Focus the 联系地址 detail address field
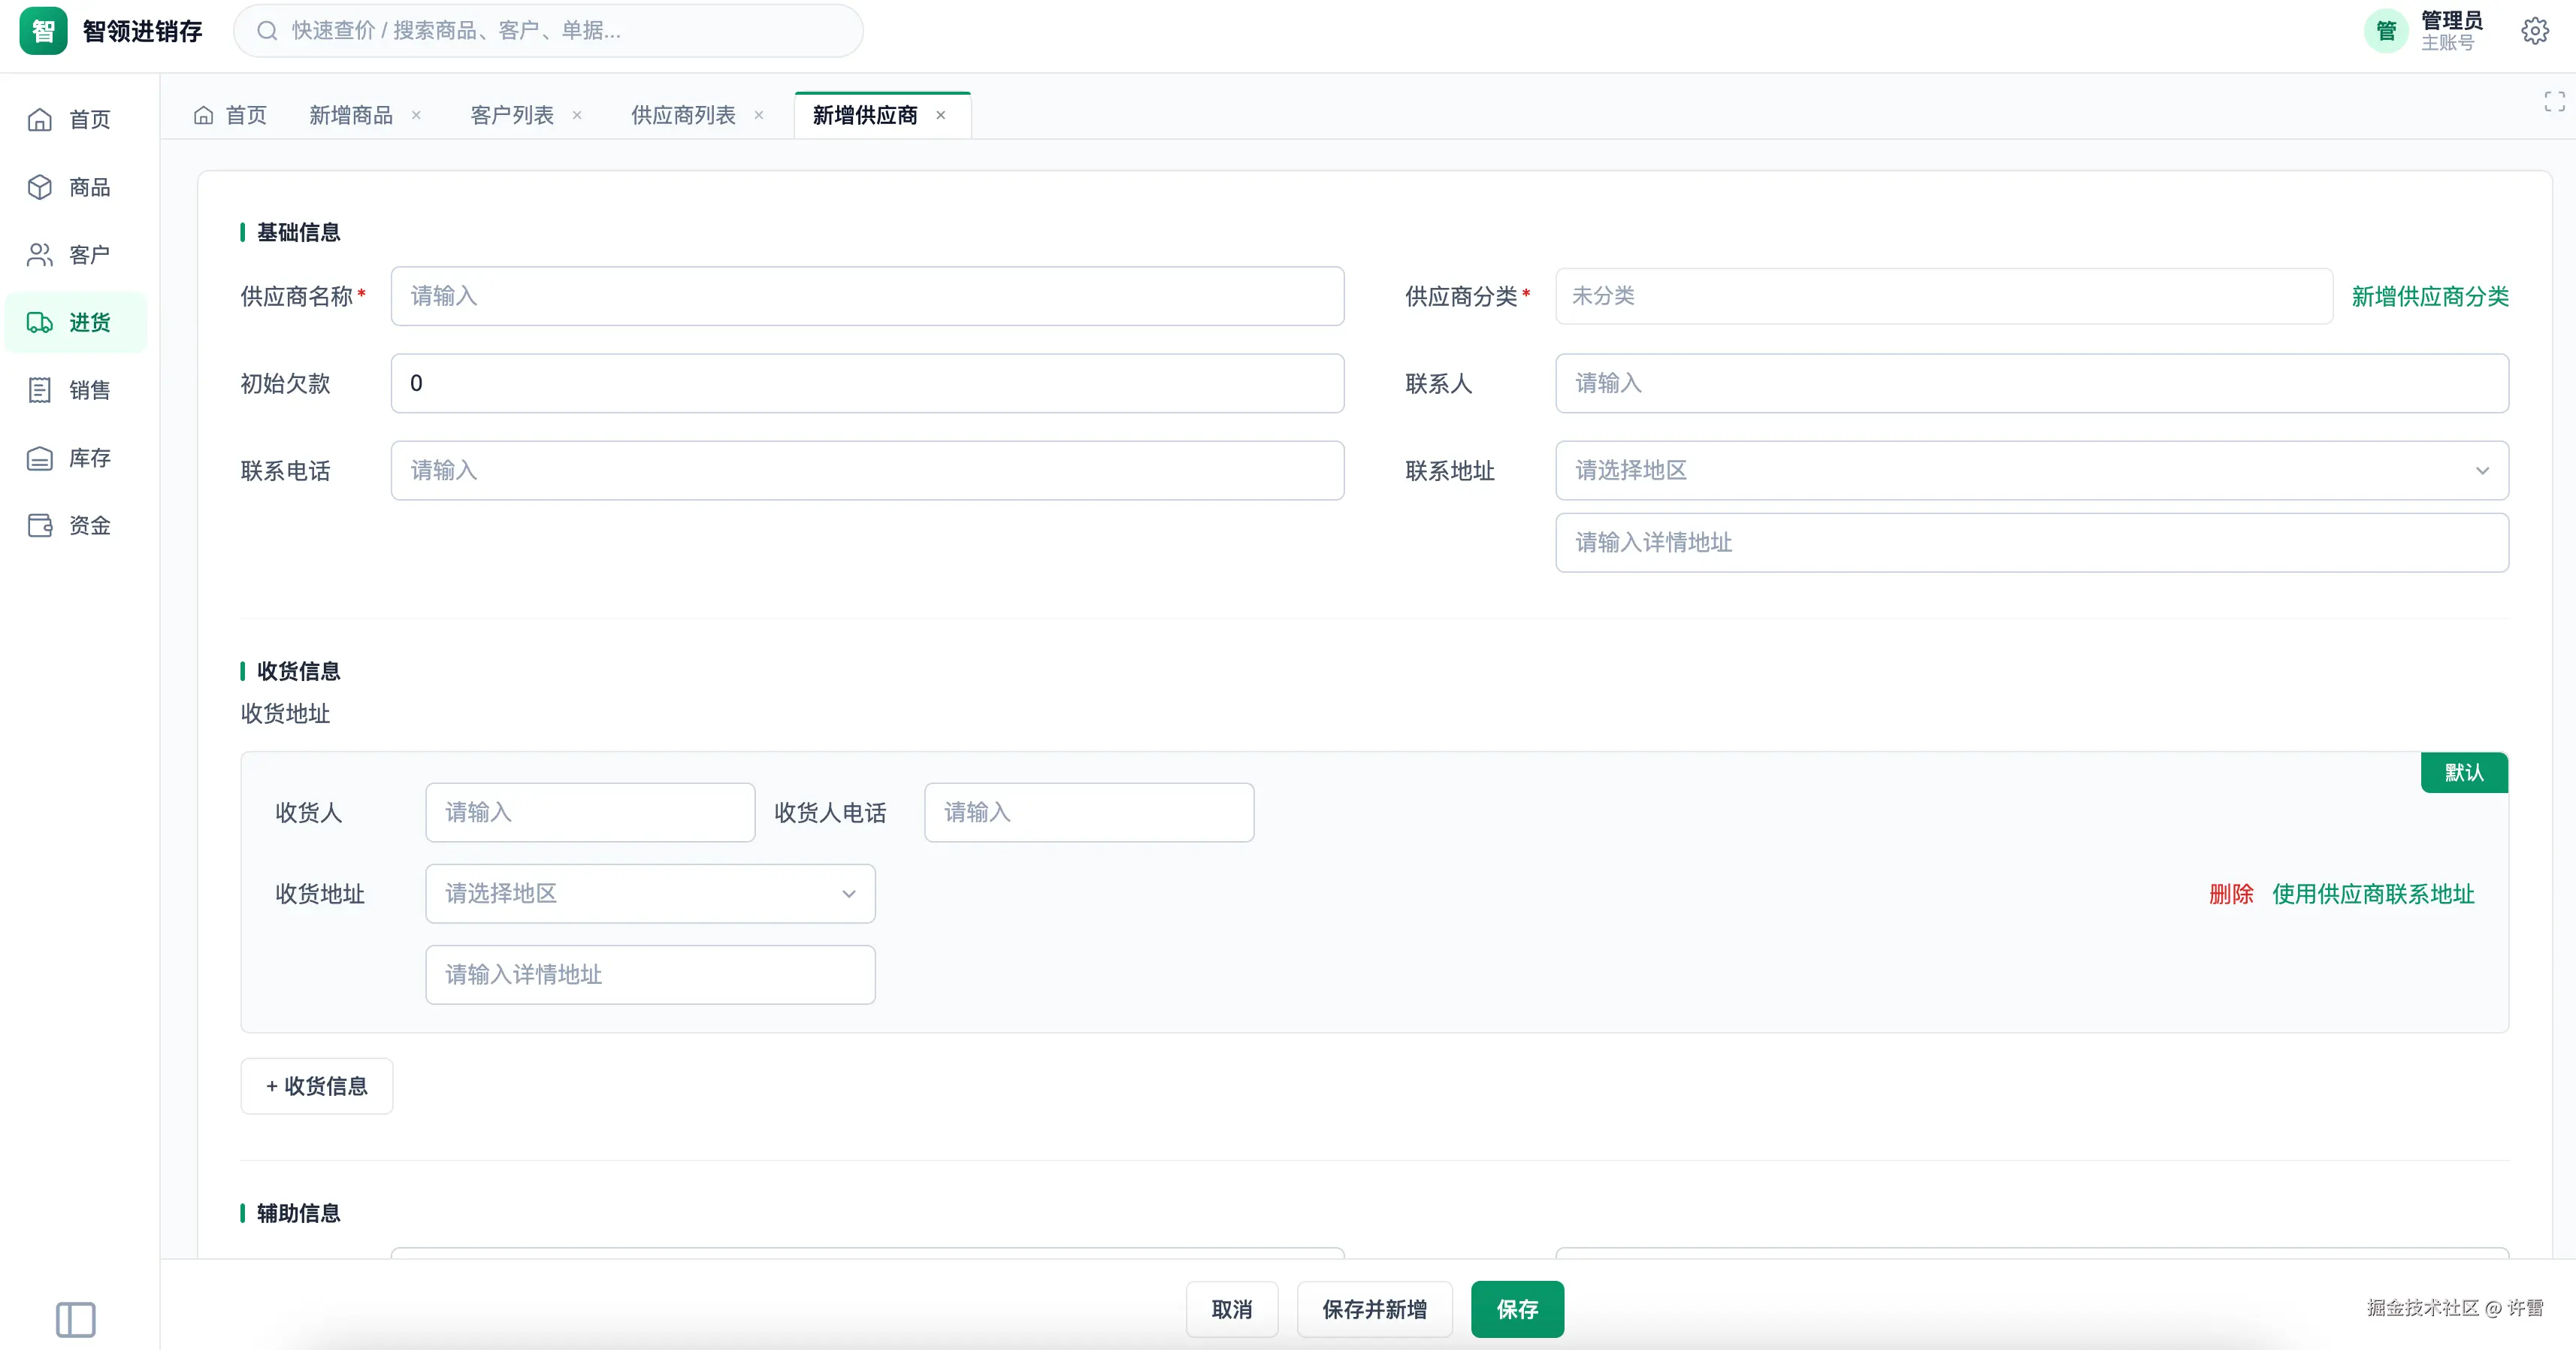Image resolution: width=2576 pixels, height=1350 pixels. coord(2031,542)
